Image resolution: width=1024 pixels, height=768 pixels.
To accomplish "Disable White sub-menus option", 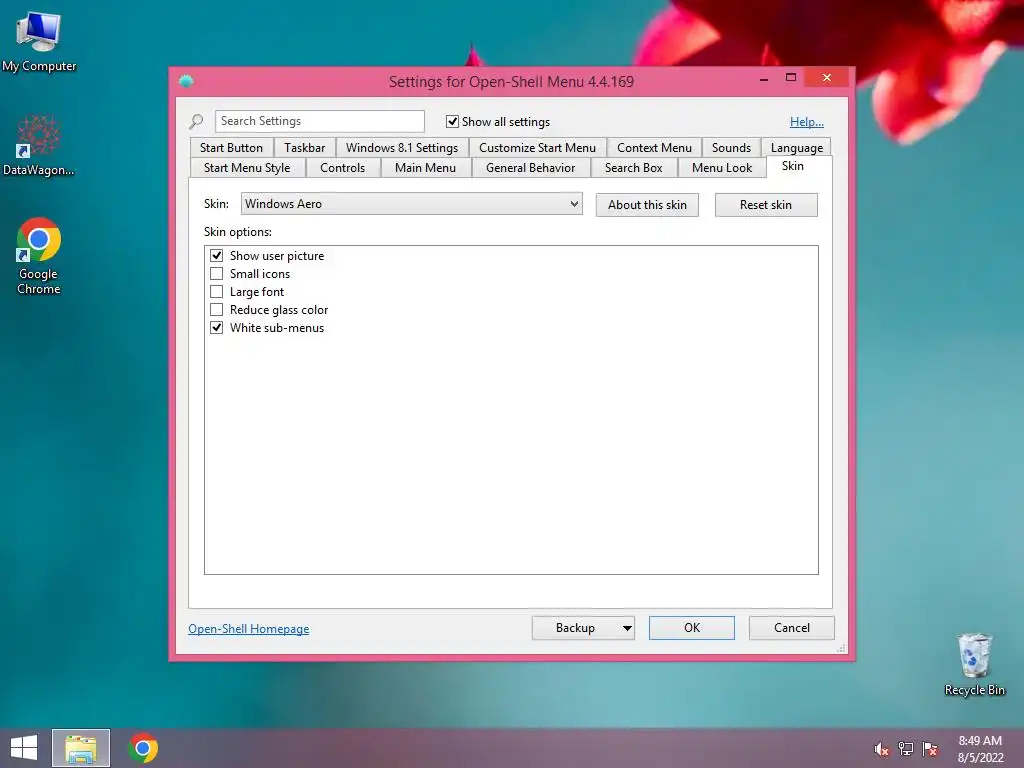I will pyautogui.click(x=216, y=328).
